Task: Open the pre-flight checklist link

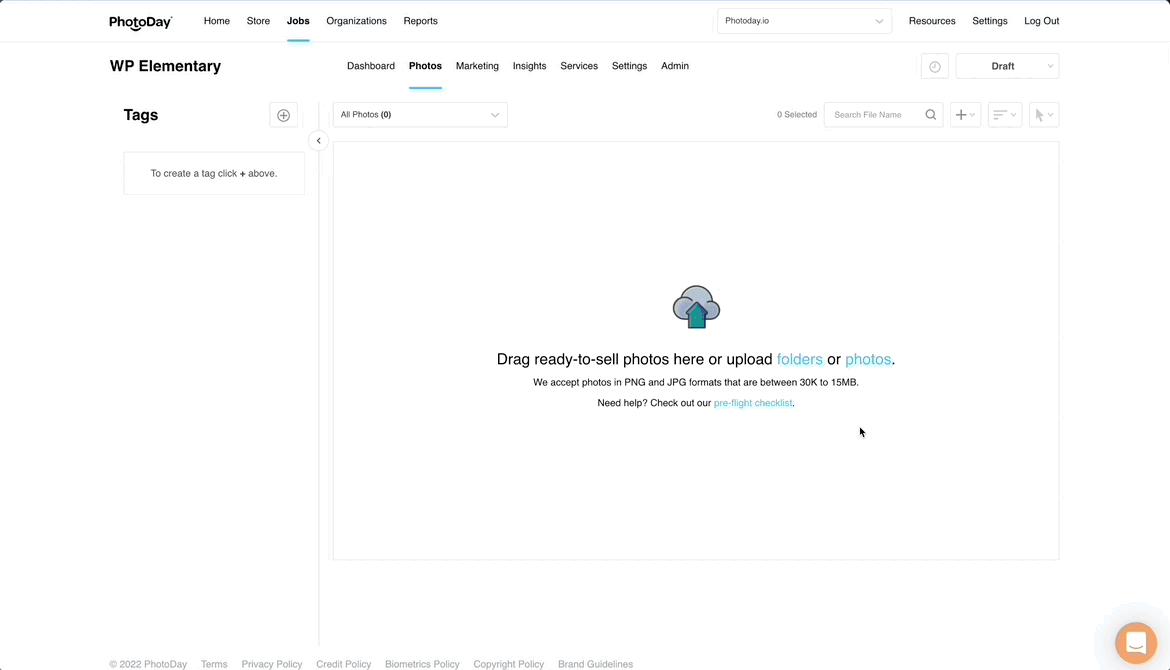Action: (x=752, y=403)
